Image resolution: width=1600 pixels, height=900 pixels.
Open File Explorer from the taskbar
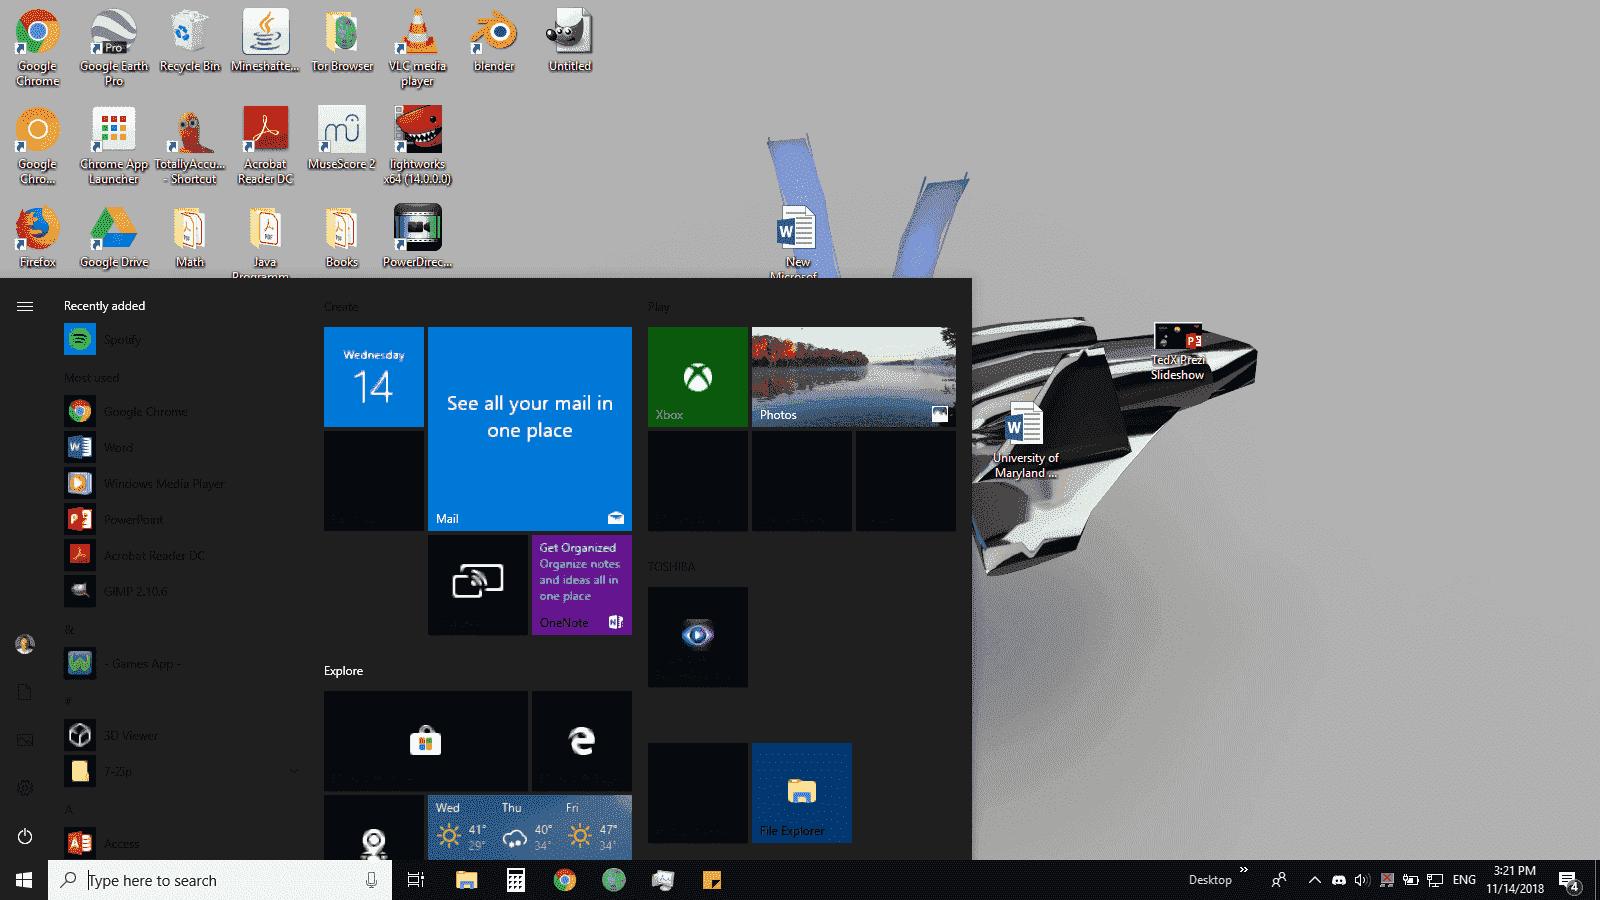466,880
